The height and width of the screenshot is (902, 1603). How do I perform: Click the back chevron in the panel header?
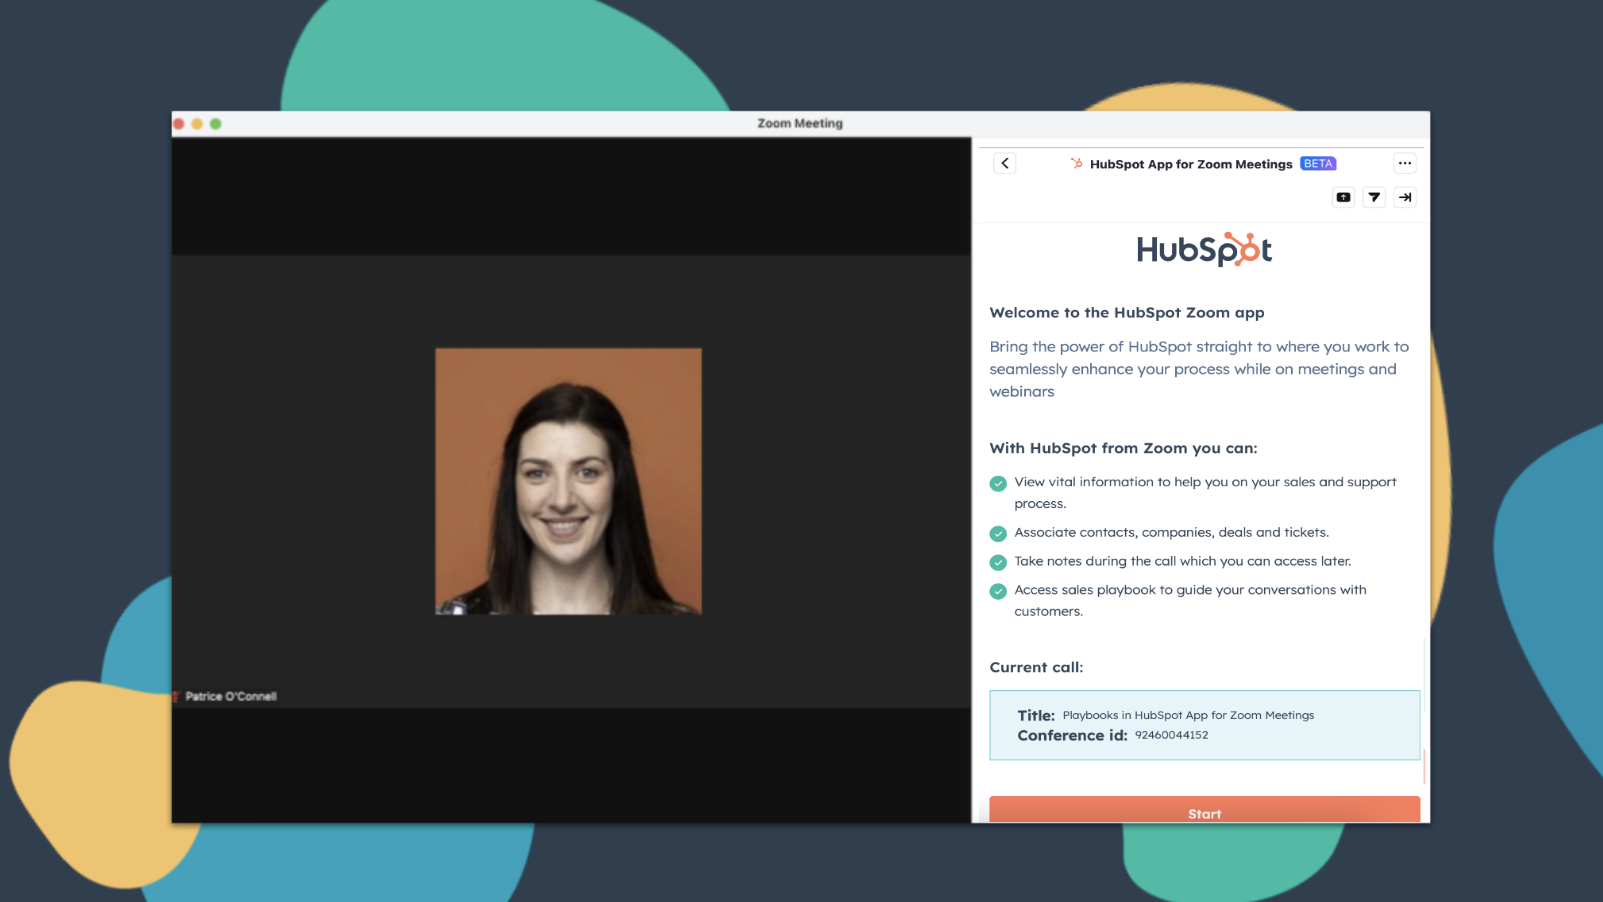1004,162
